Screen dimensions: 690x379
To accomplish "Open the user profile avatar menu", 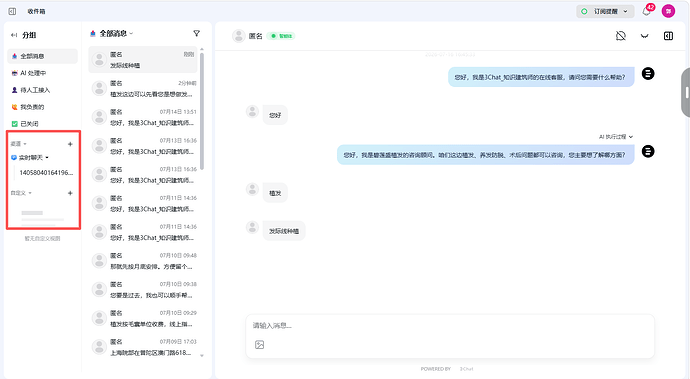I will tap(668, 11).
